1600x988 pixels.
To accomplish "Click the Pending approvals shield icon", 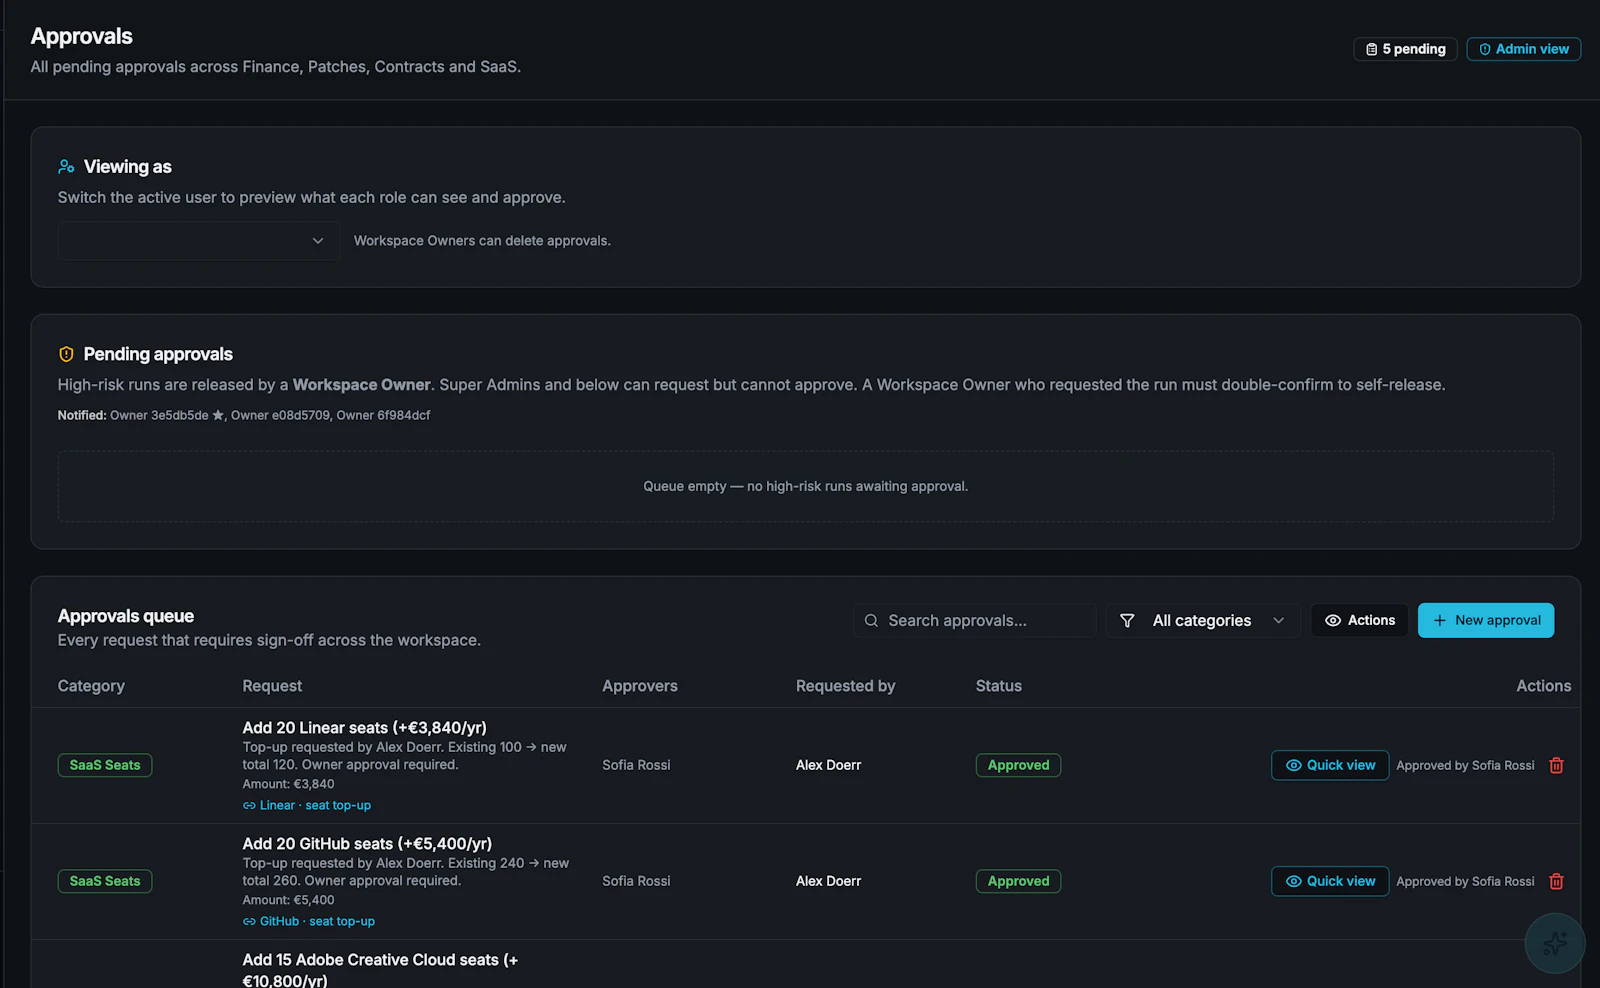I will (66, 354).
